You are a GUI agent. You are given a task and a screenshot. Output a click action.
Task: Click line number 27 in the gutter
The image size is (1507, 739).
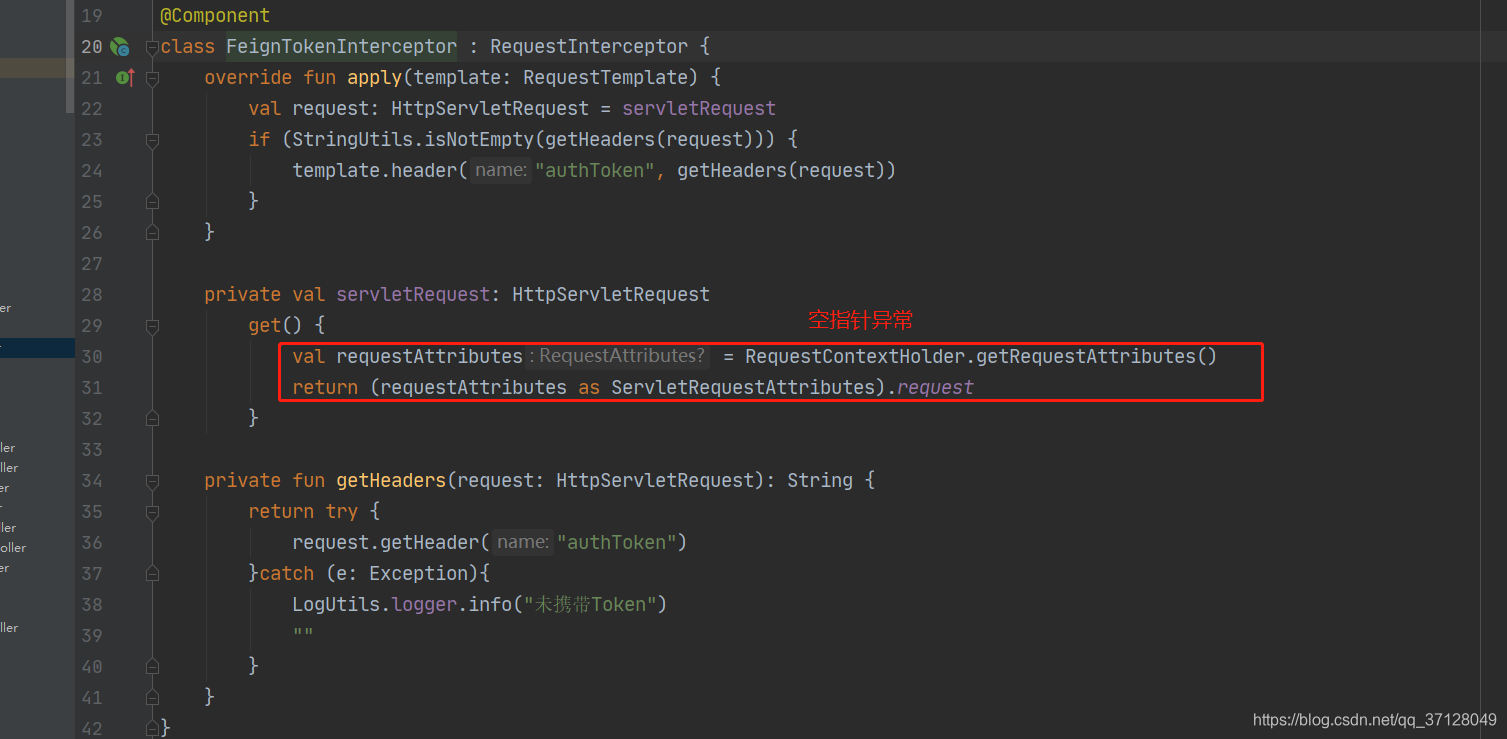click(92, 263)
